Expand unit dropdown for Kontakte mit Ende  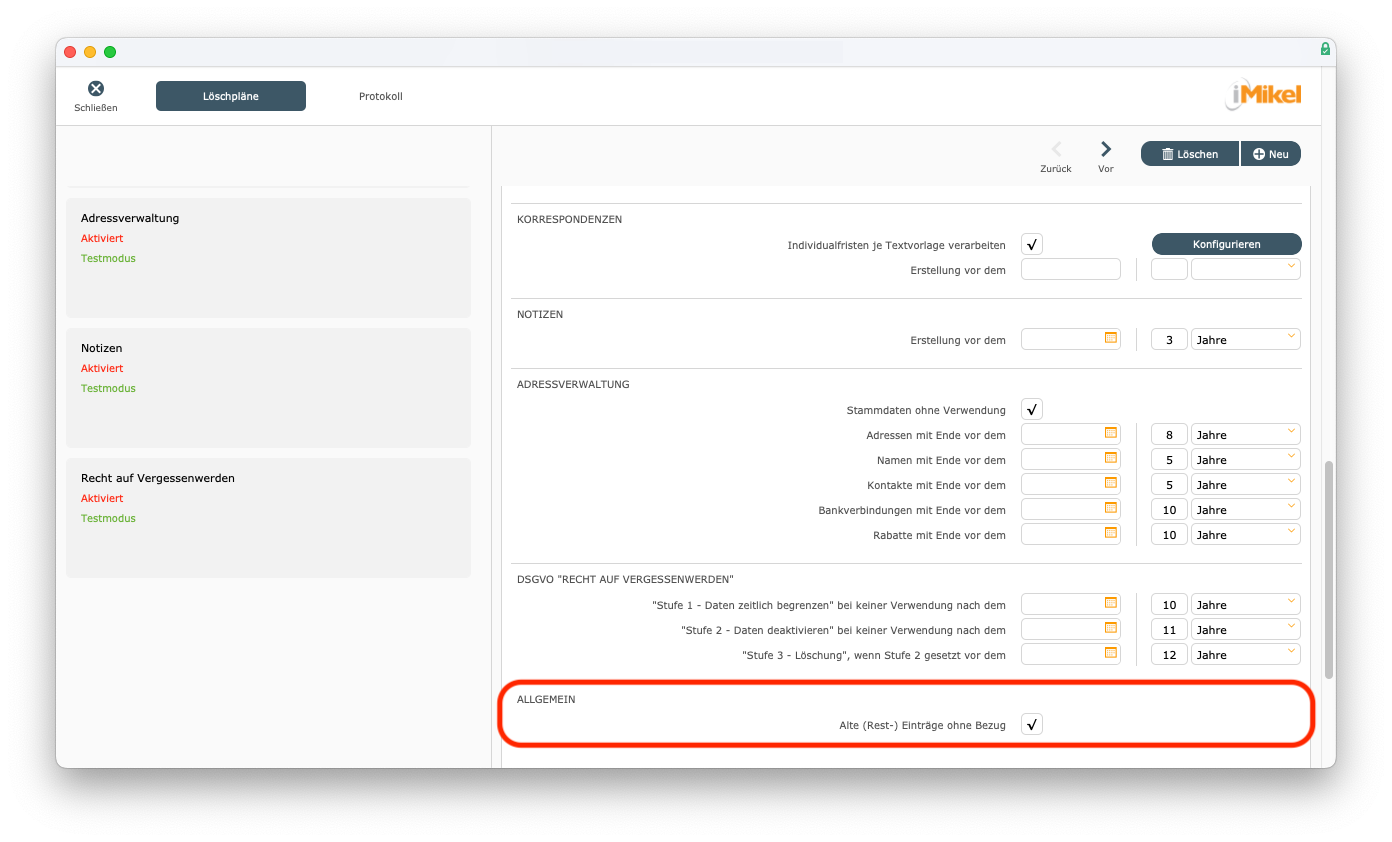pyautogui.click(x=1245, y=484)
